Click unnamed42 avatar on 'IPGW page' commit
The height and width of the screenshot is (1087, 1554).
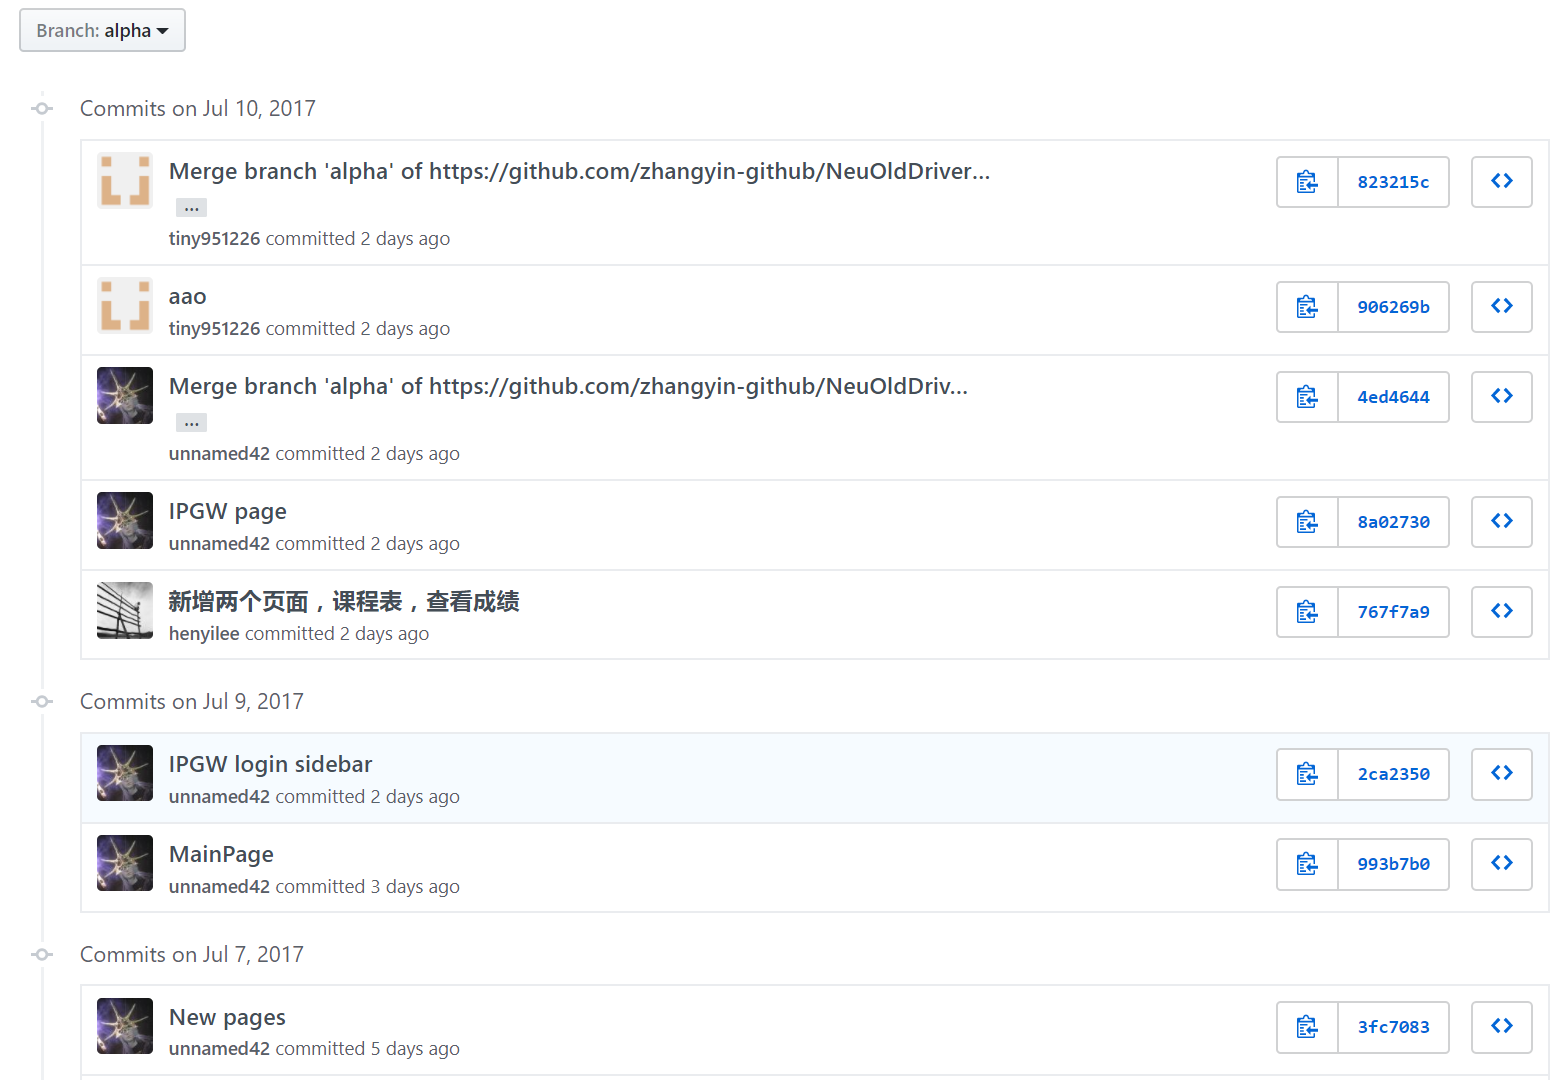(125, 520)
